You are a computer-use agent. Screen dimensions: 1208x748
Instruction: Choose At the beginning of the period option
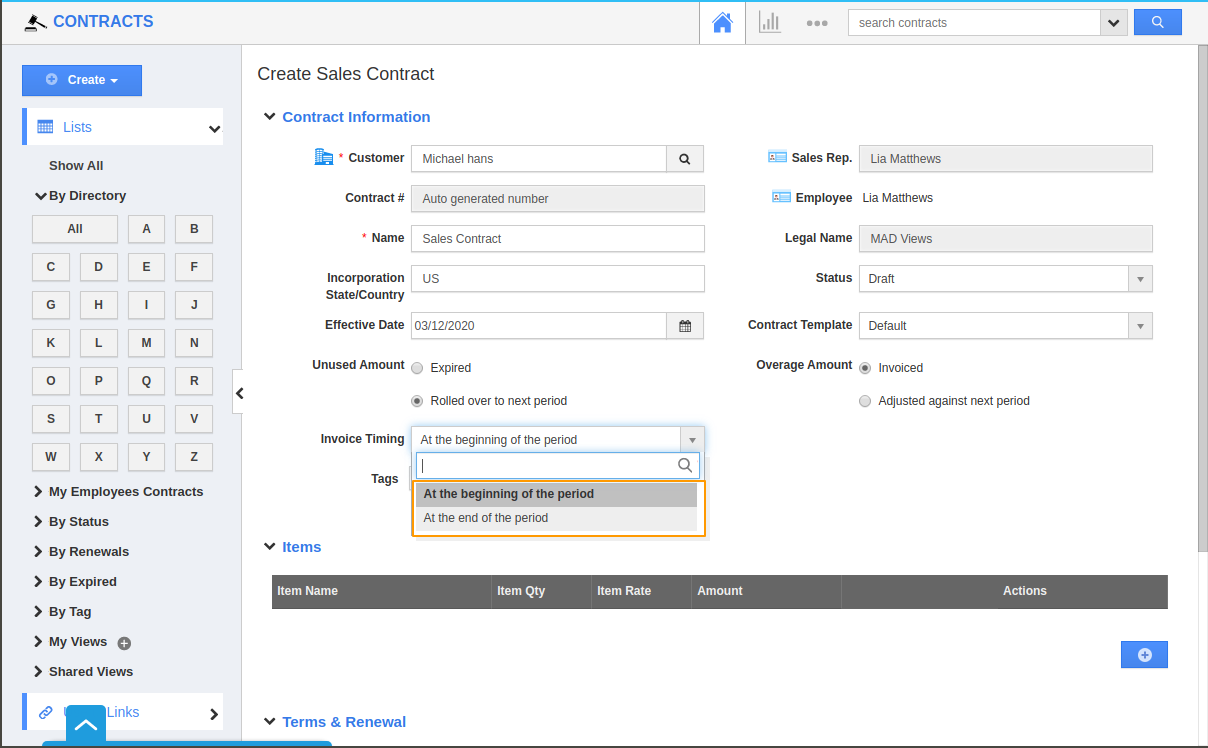556,494
